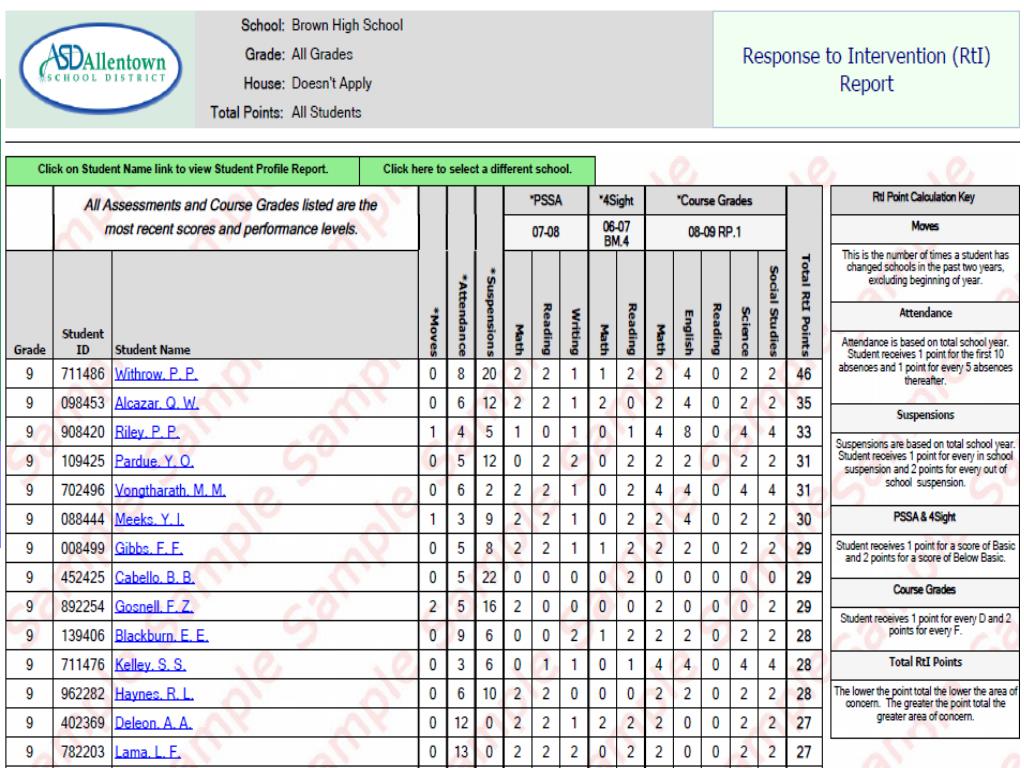
Task: Click the PSSA & 4Sight key heading
Action: [925, 517]
